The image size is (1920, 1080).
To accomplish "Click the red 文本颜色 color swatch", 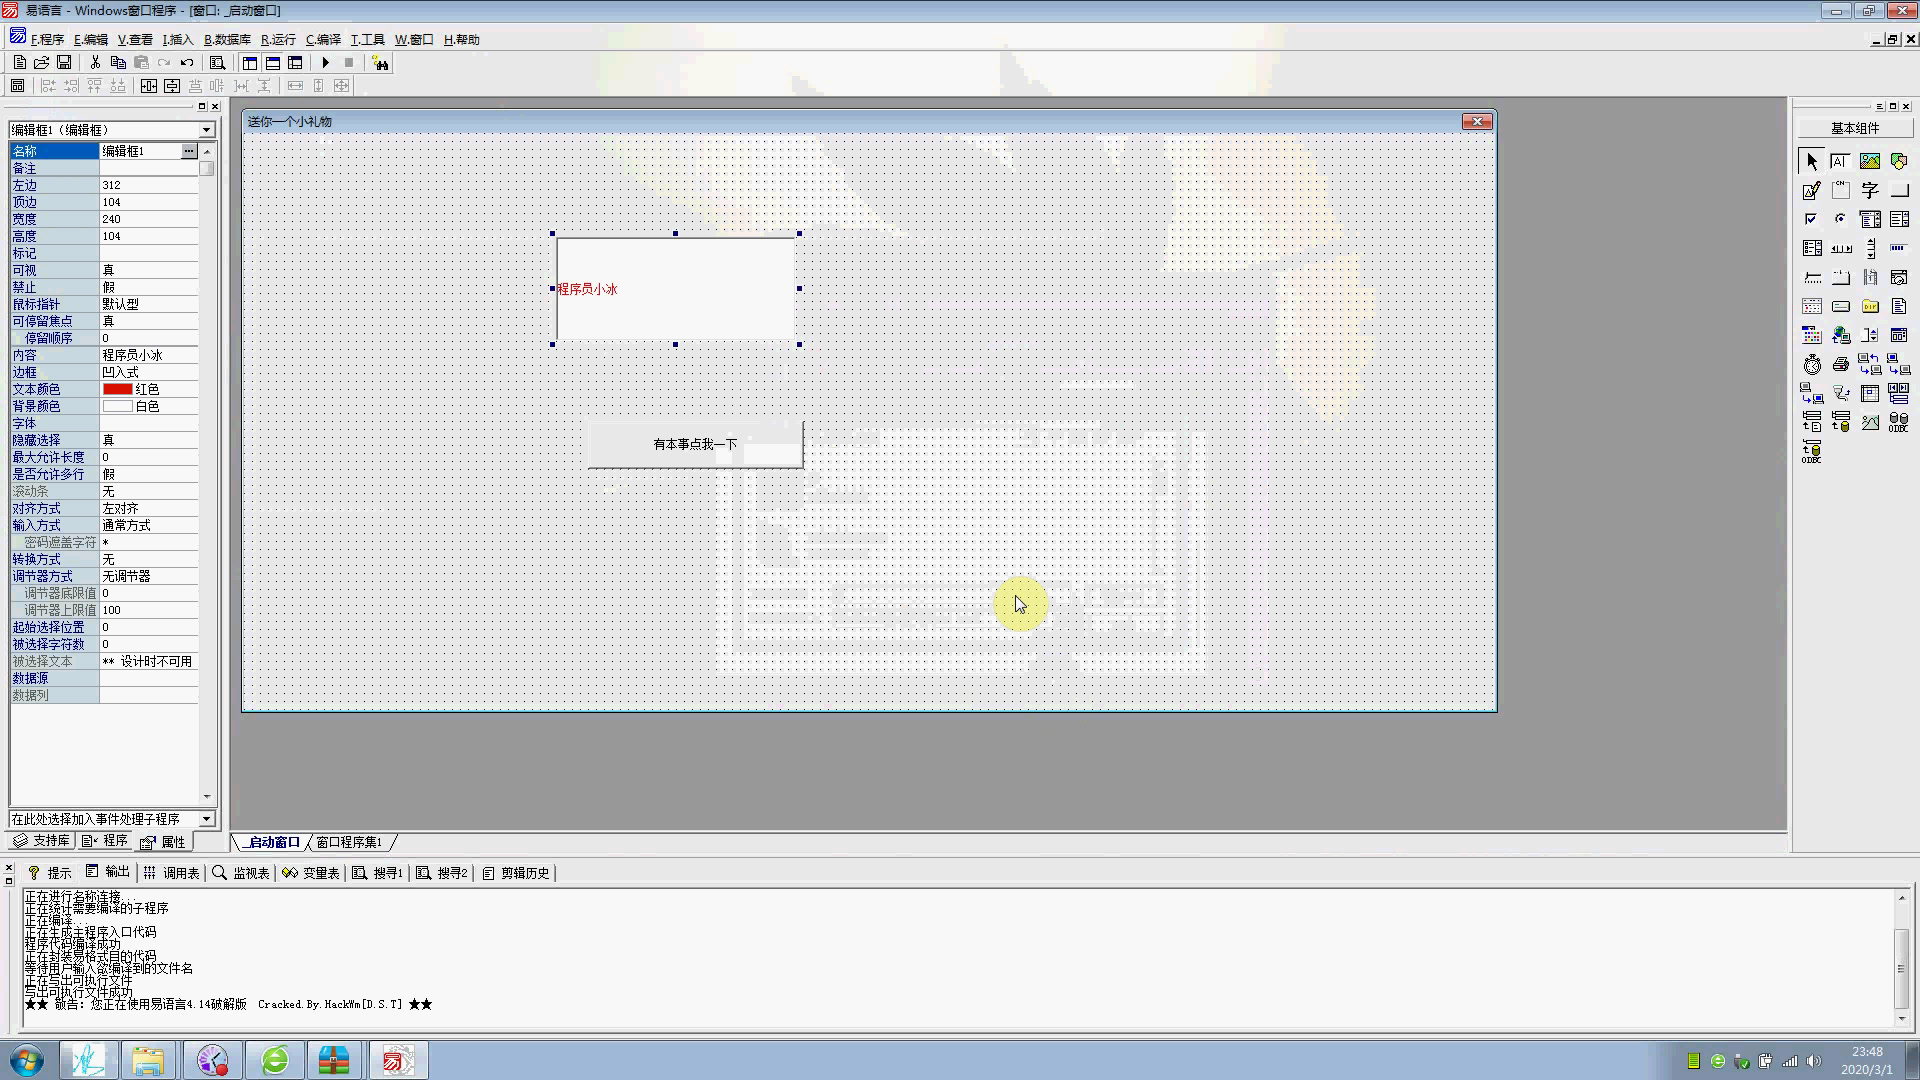I will (117, 389).
